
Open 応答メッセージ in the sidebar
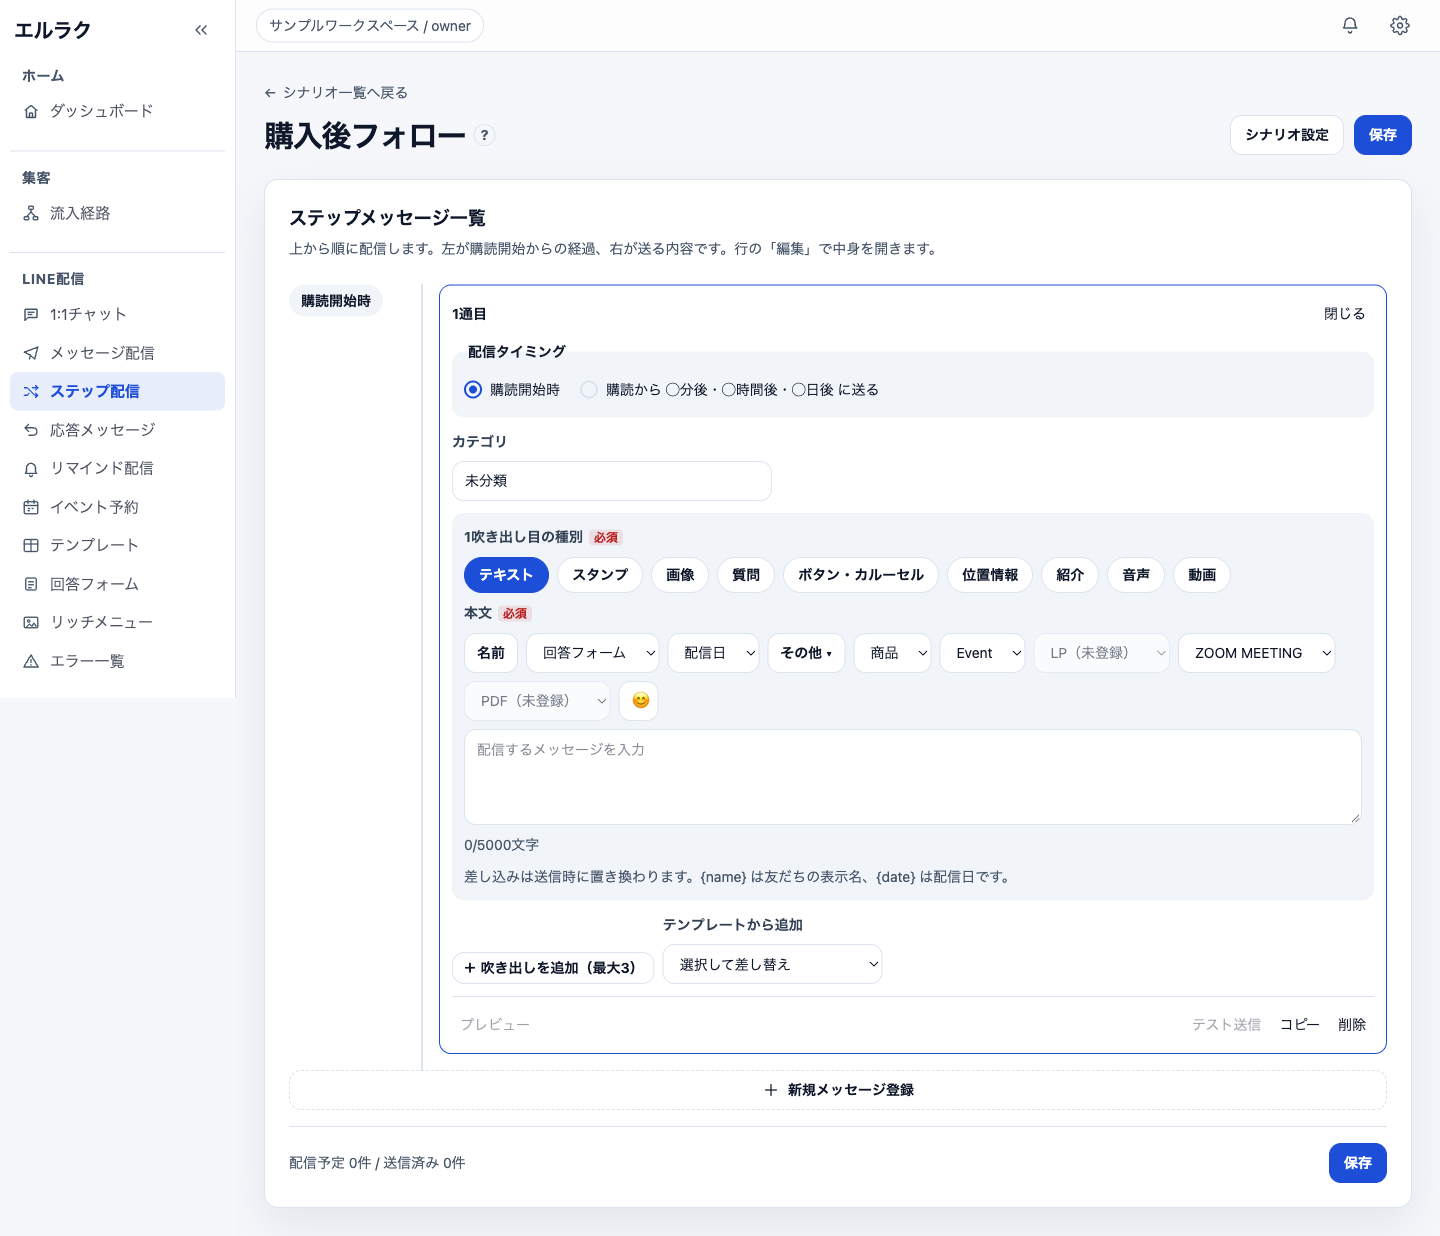click(117, 430)
